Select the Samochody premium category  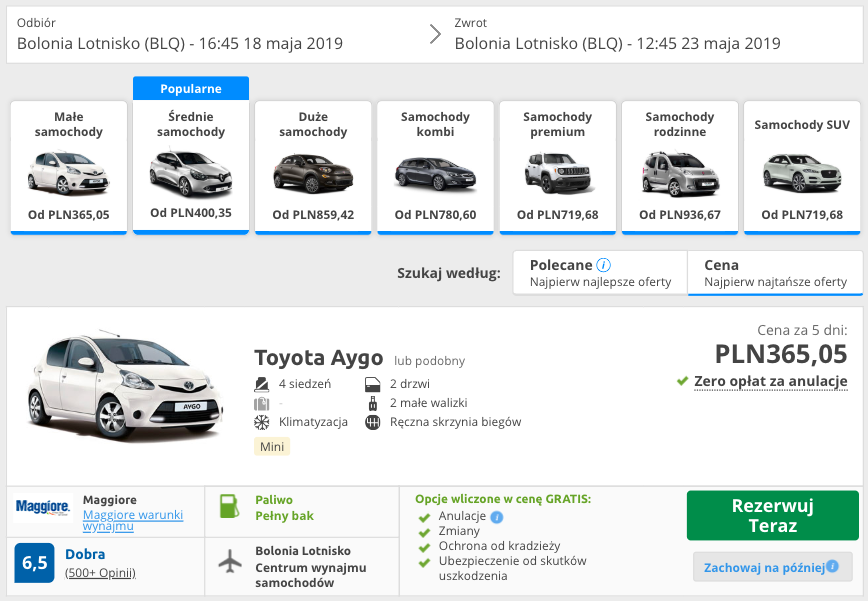click(x=557, y=167)
